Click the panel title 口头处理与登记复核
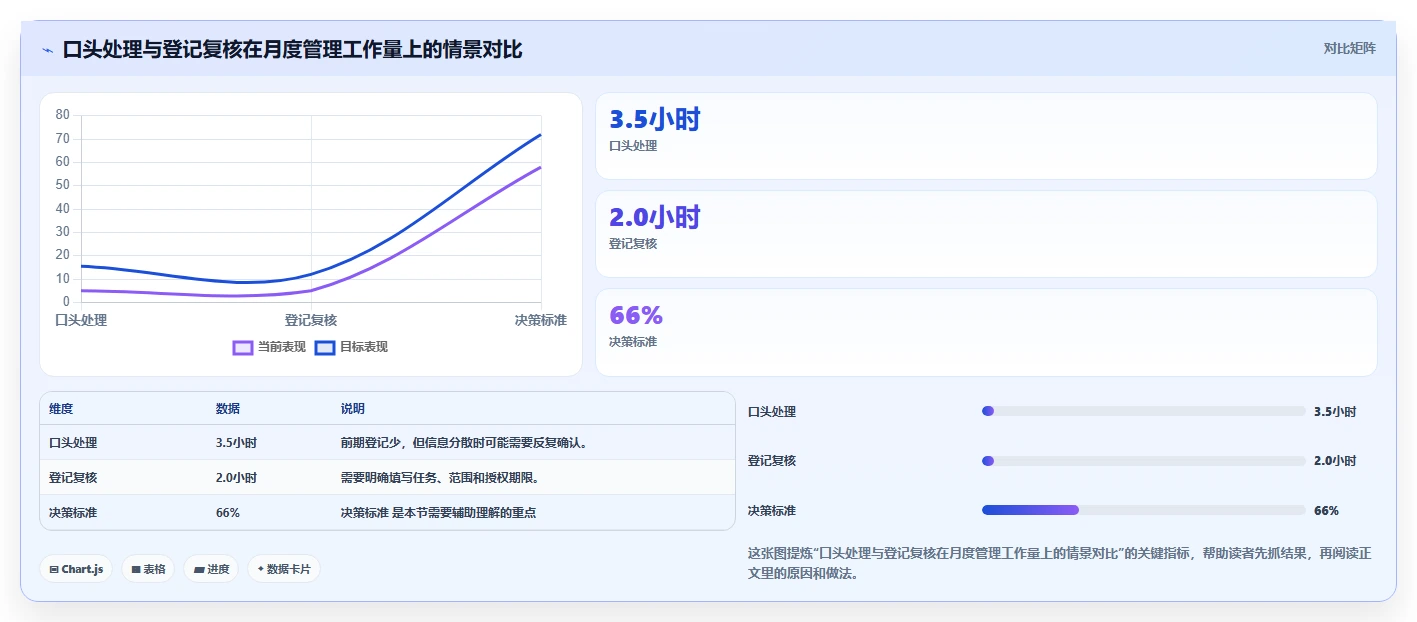 click(292, 49)
